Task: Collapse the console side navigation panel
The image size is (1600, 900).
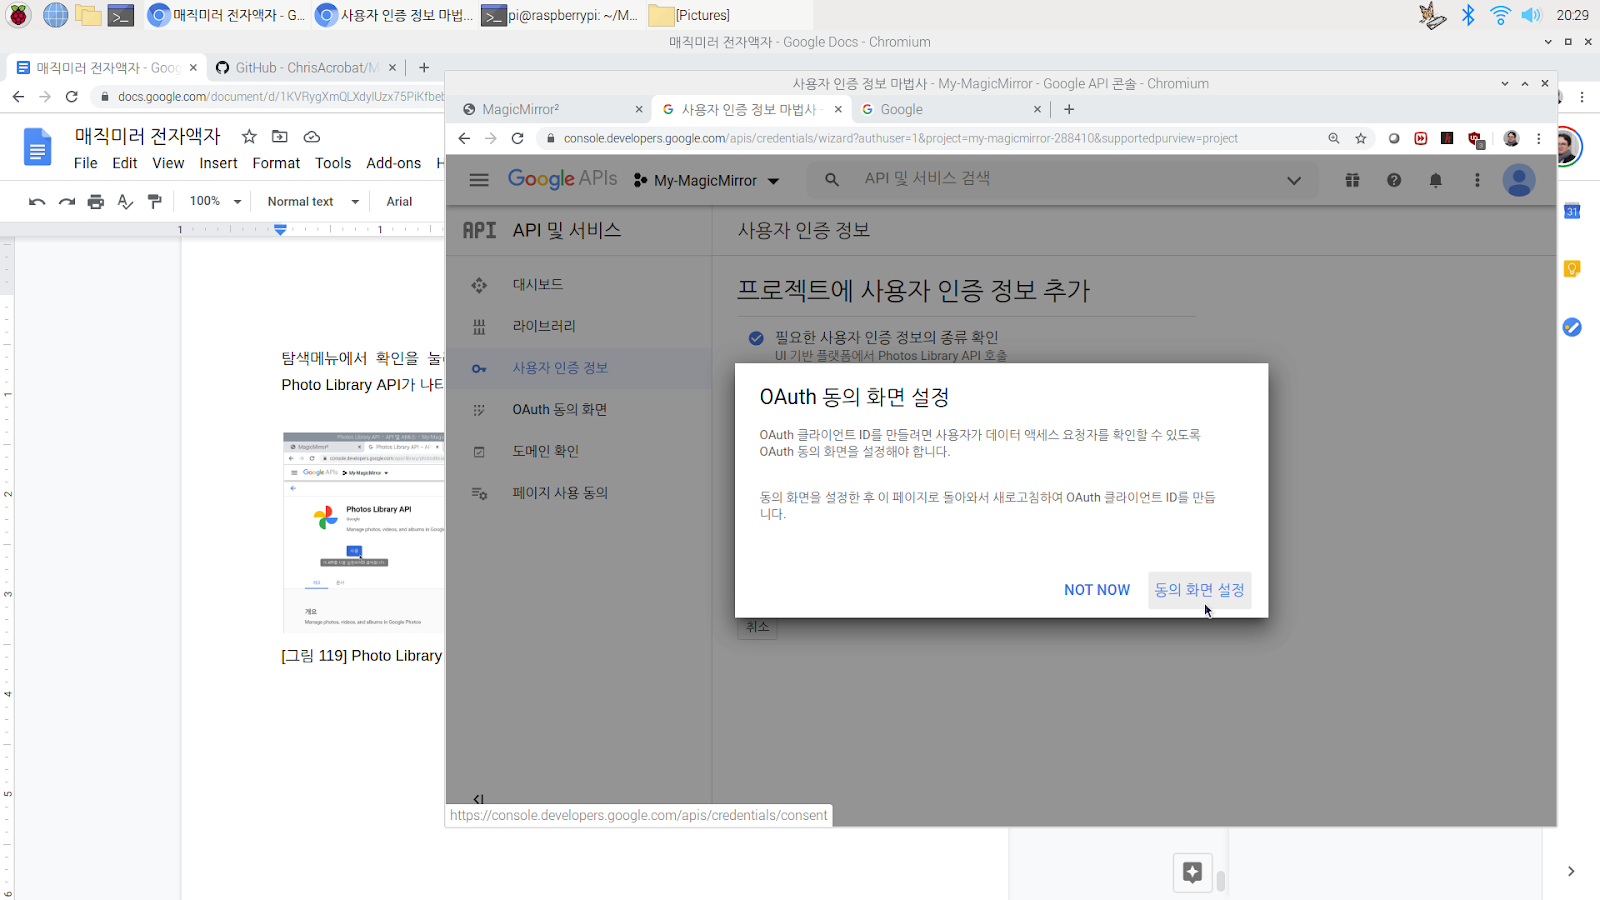Action: 478,799
